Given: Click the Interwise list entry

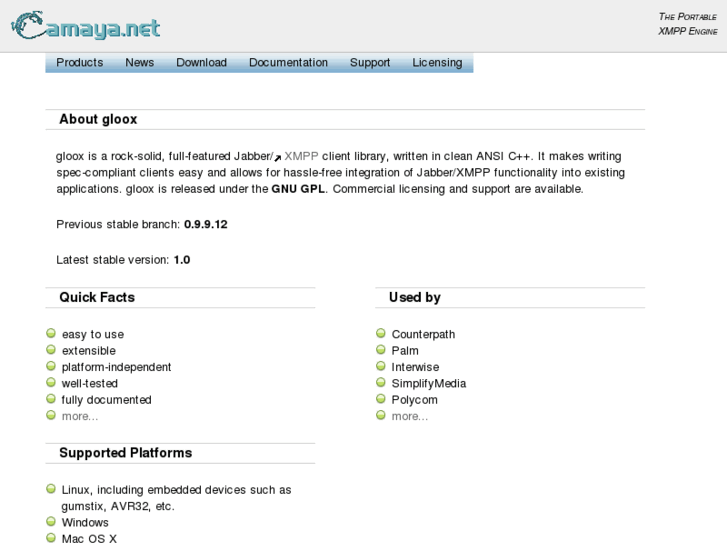Looking at the screenshot, I should tap(415, 367).
